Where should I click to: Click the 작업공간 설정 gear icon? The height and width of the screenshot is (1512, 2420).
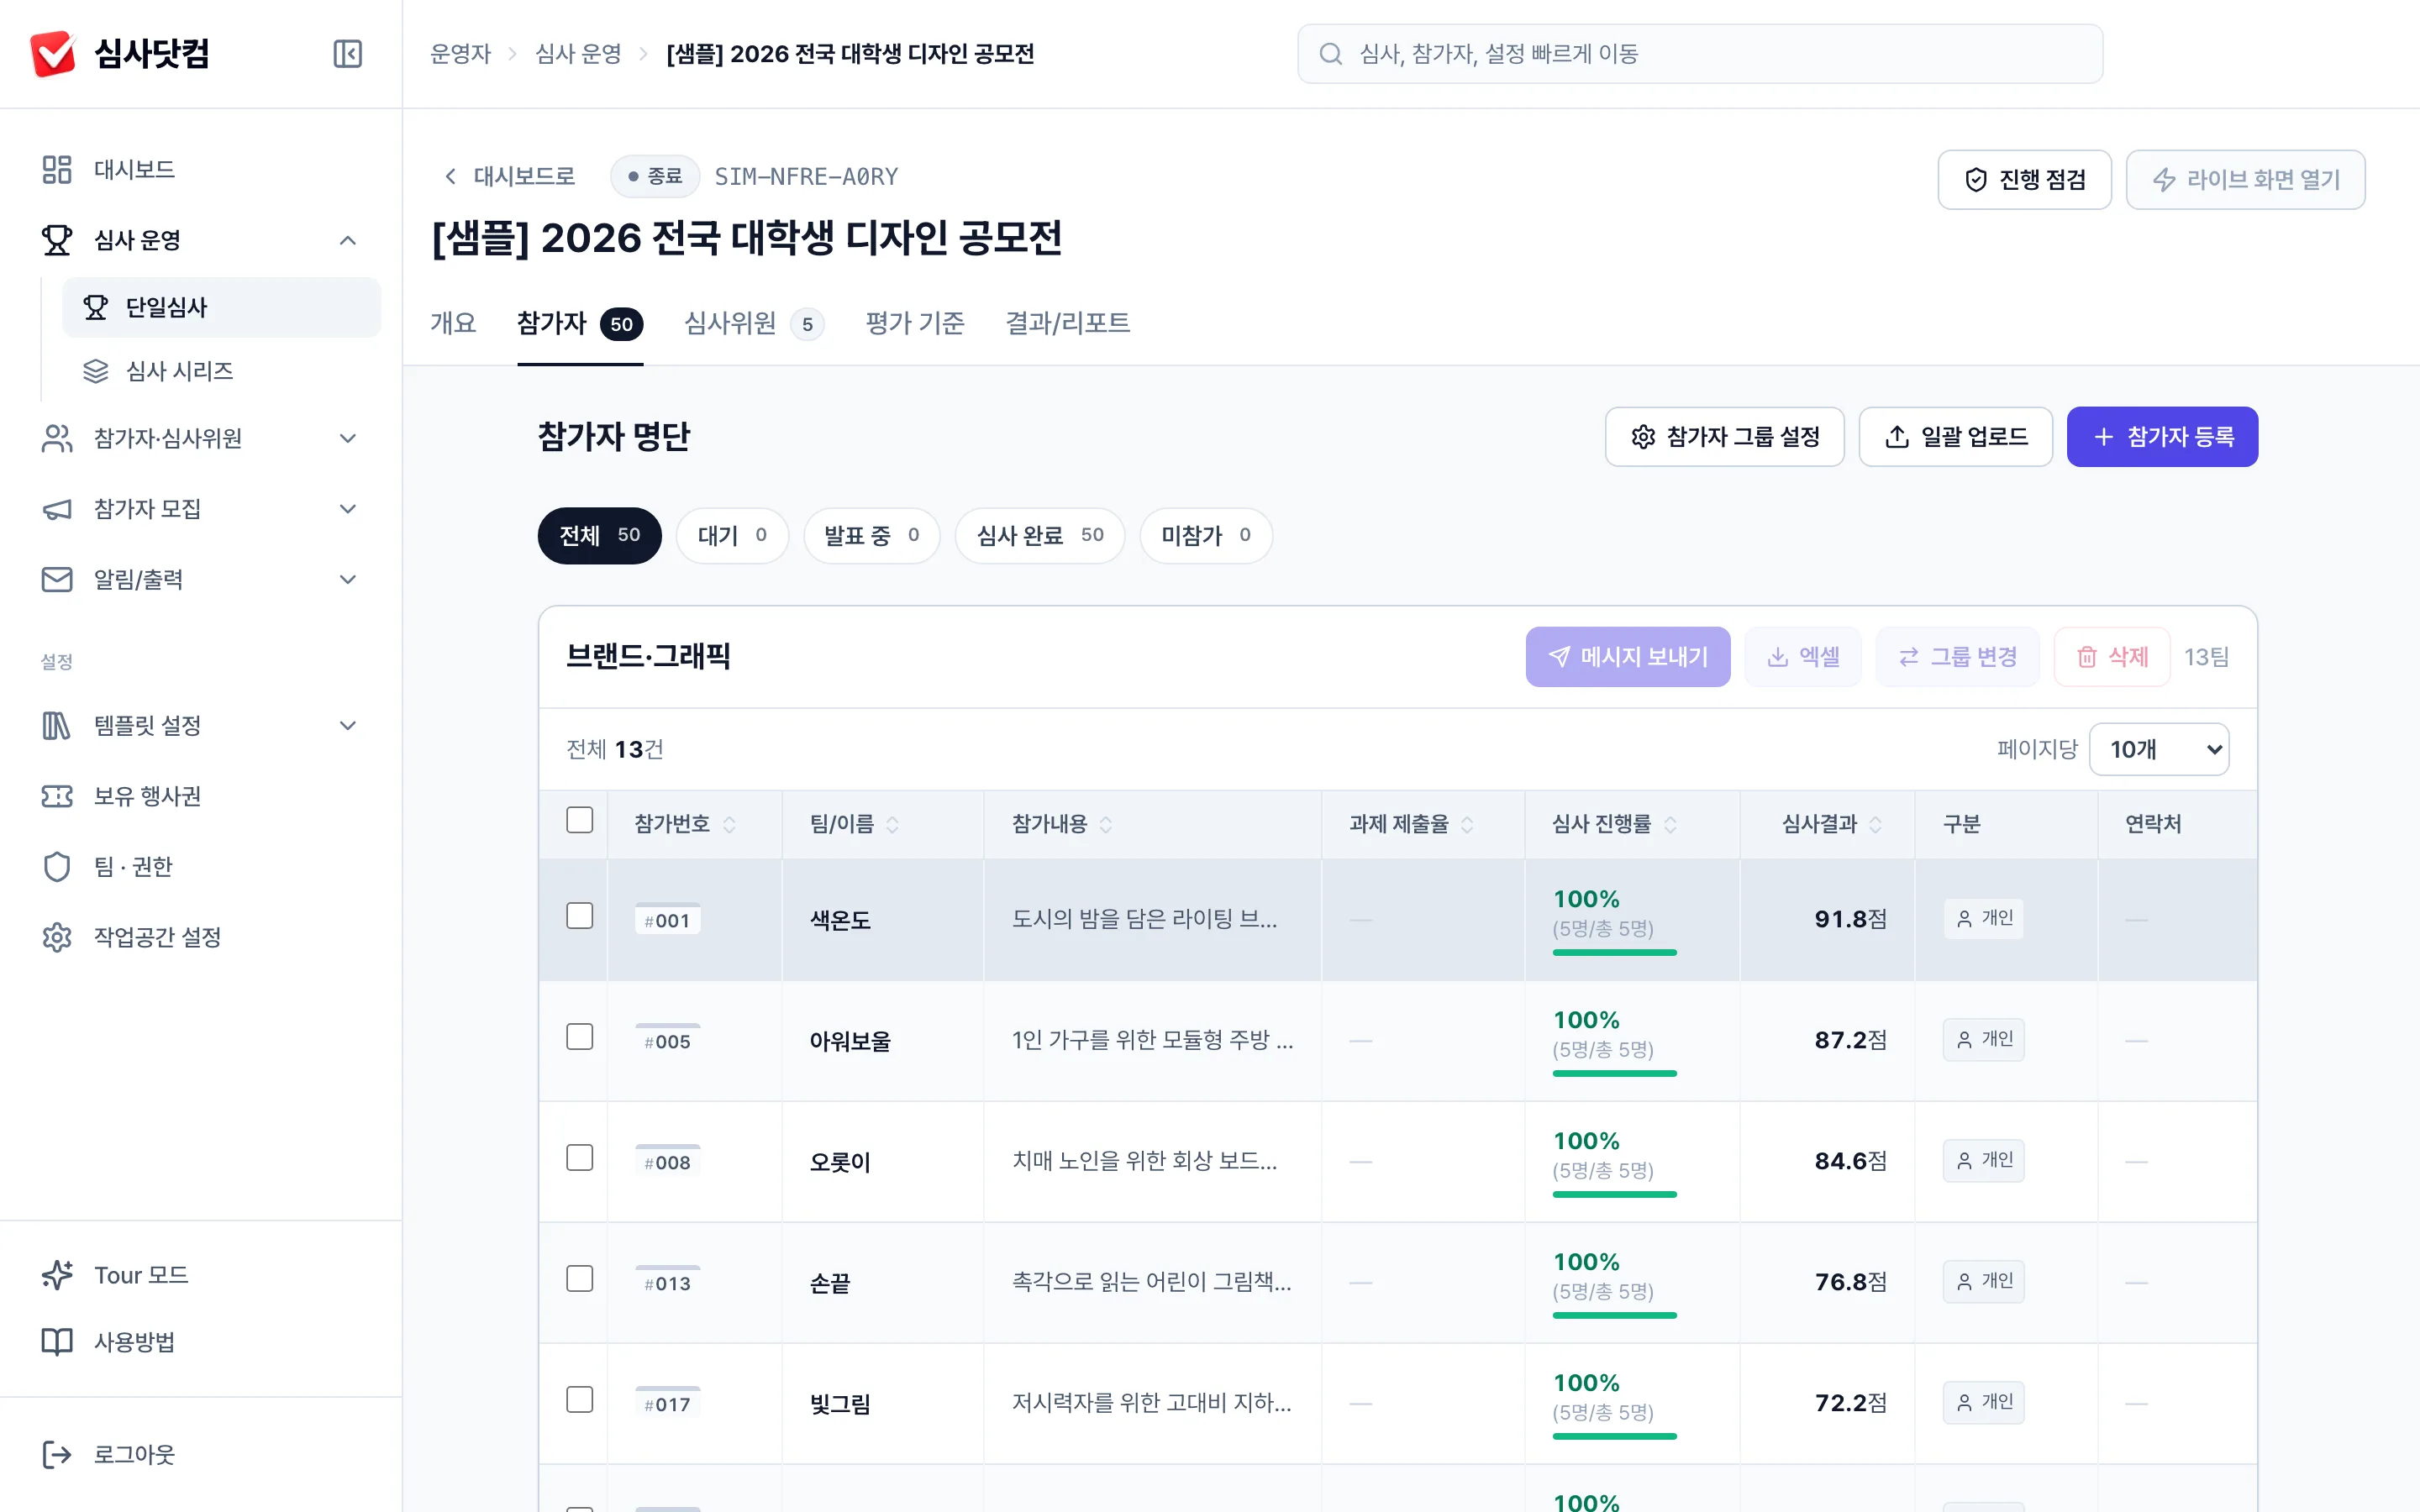point(57,937)
